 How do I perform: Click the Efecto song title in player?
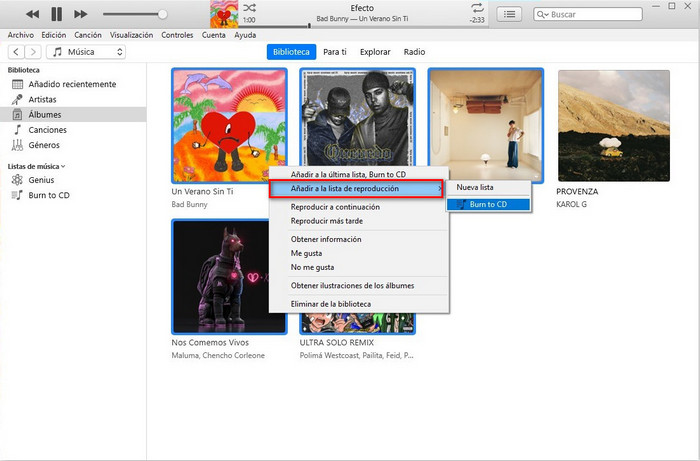point(362,8)
